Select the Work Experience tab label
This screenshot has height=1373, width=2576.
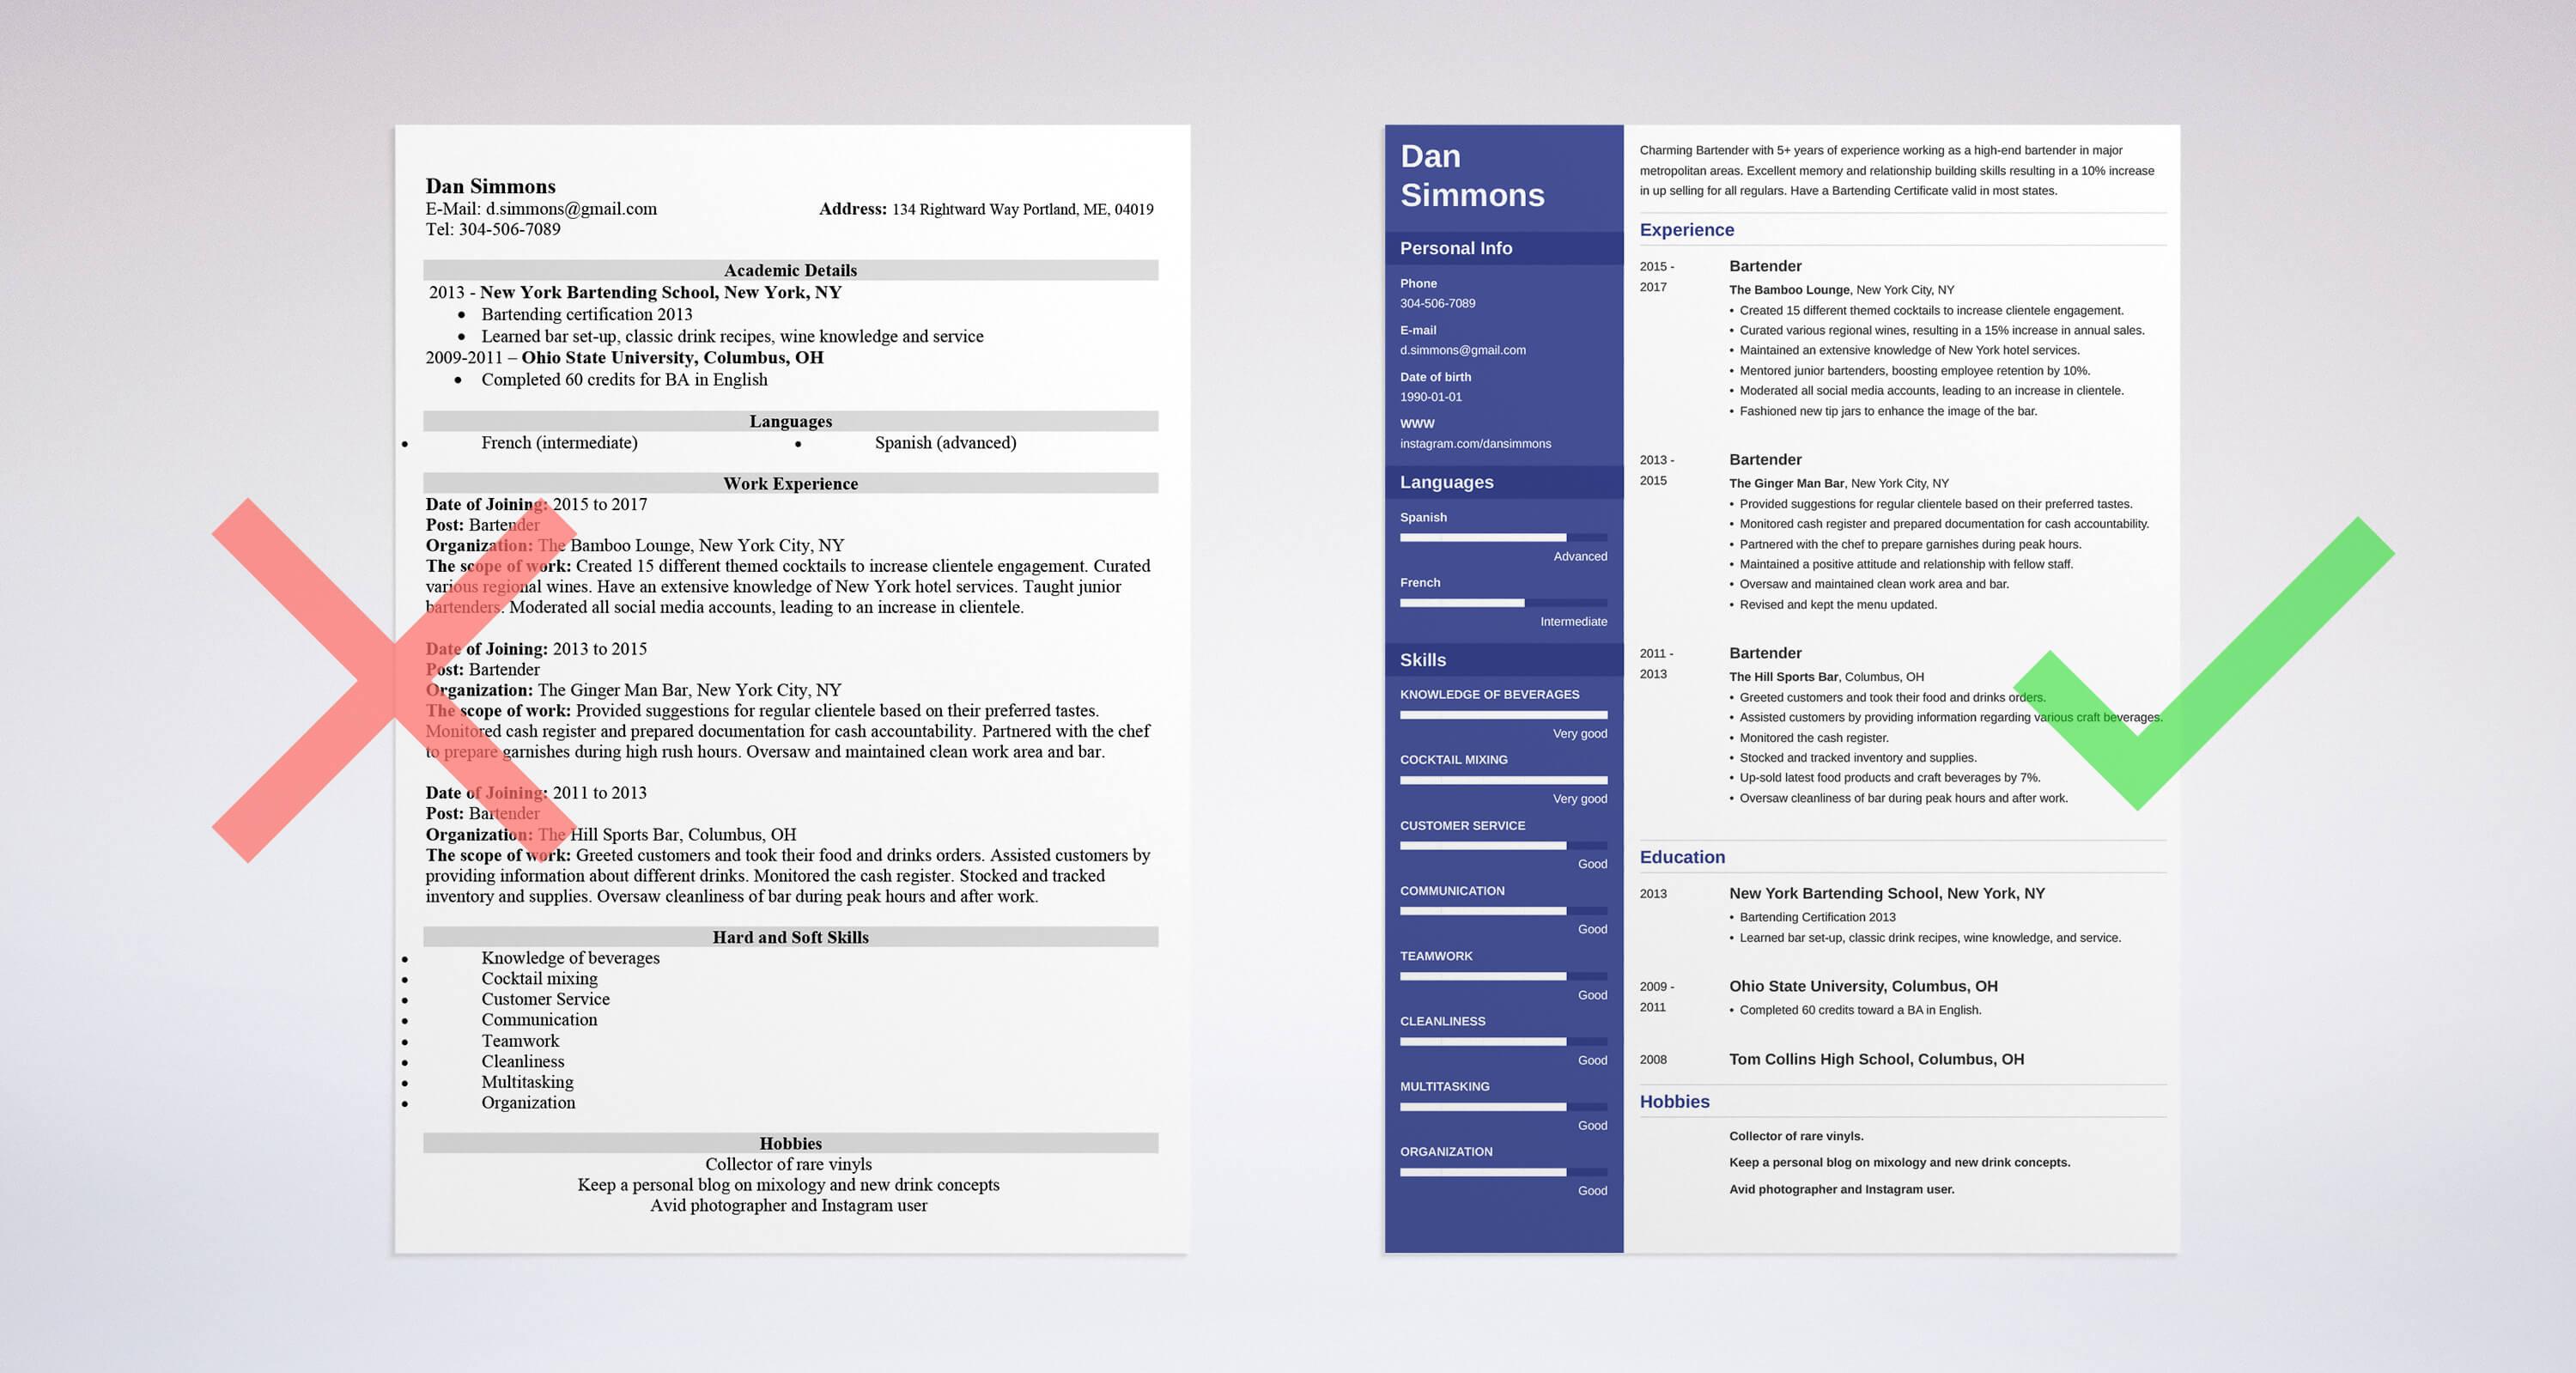(787, 482)
